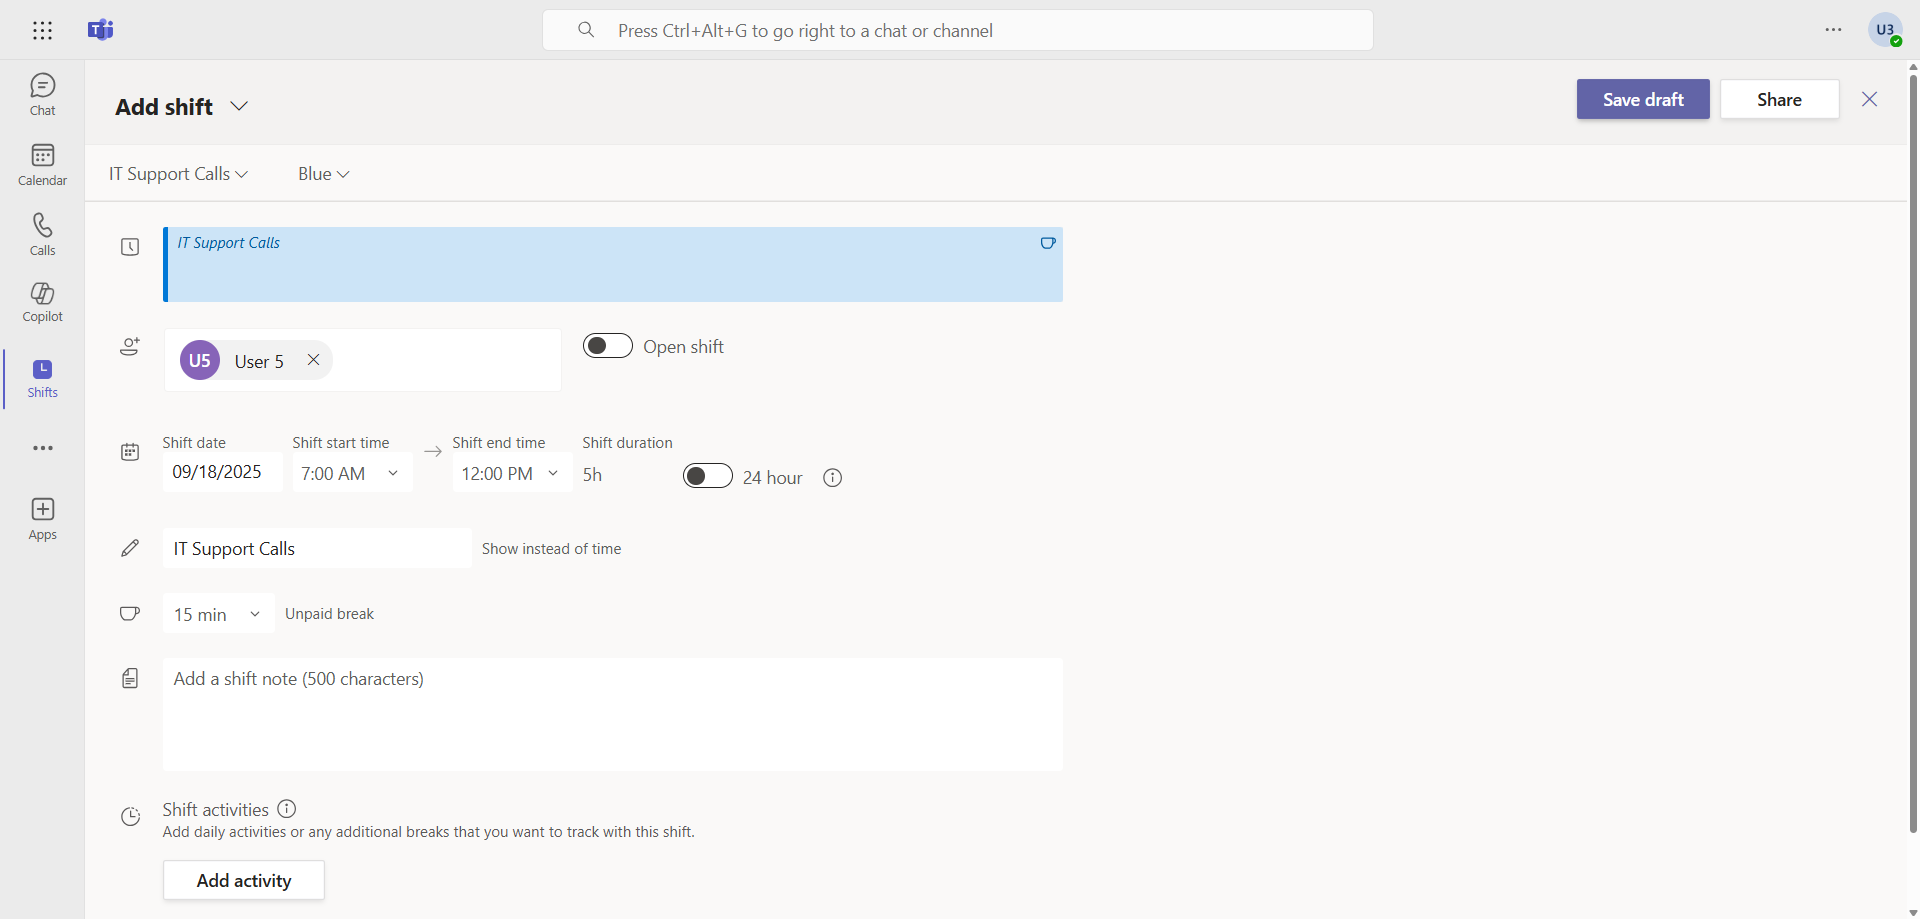The height and width of the screenshot is (919, 1920).
Task: Open the Blue color theme picker
Action: pos(323,174)
